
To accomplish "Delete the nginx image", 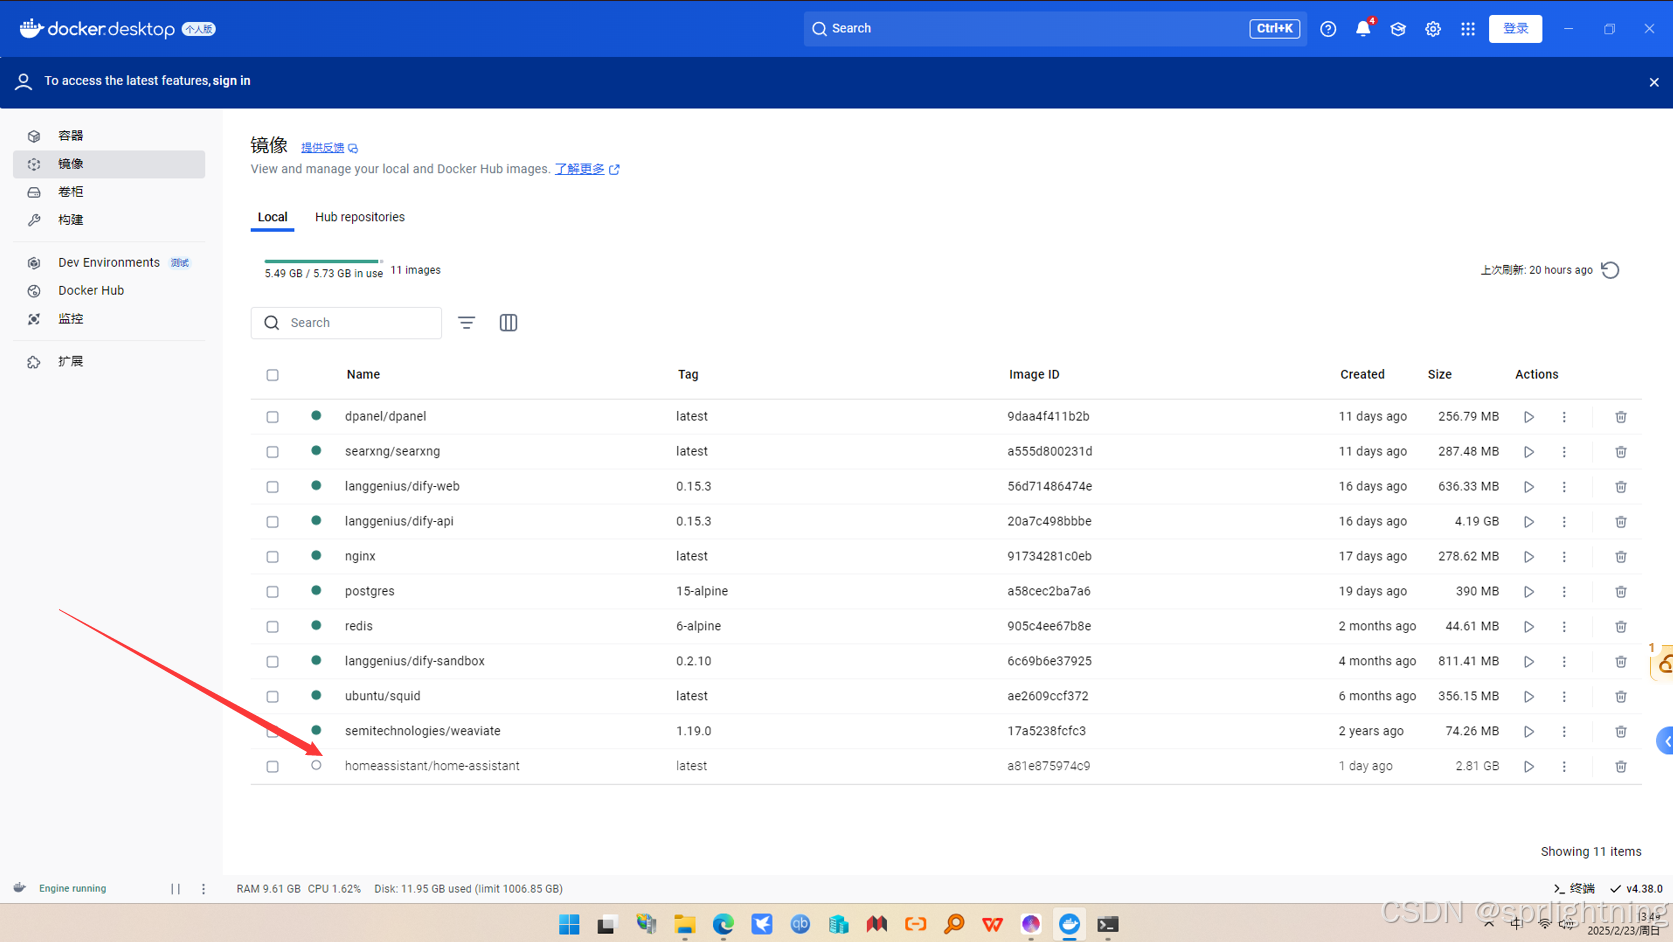I will (x=1621, y=557).
